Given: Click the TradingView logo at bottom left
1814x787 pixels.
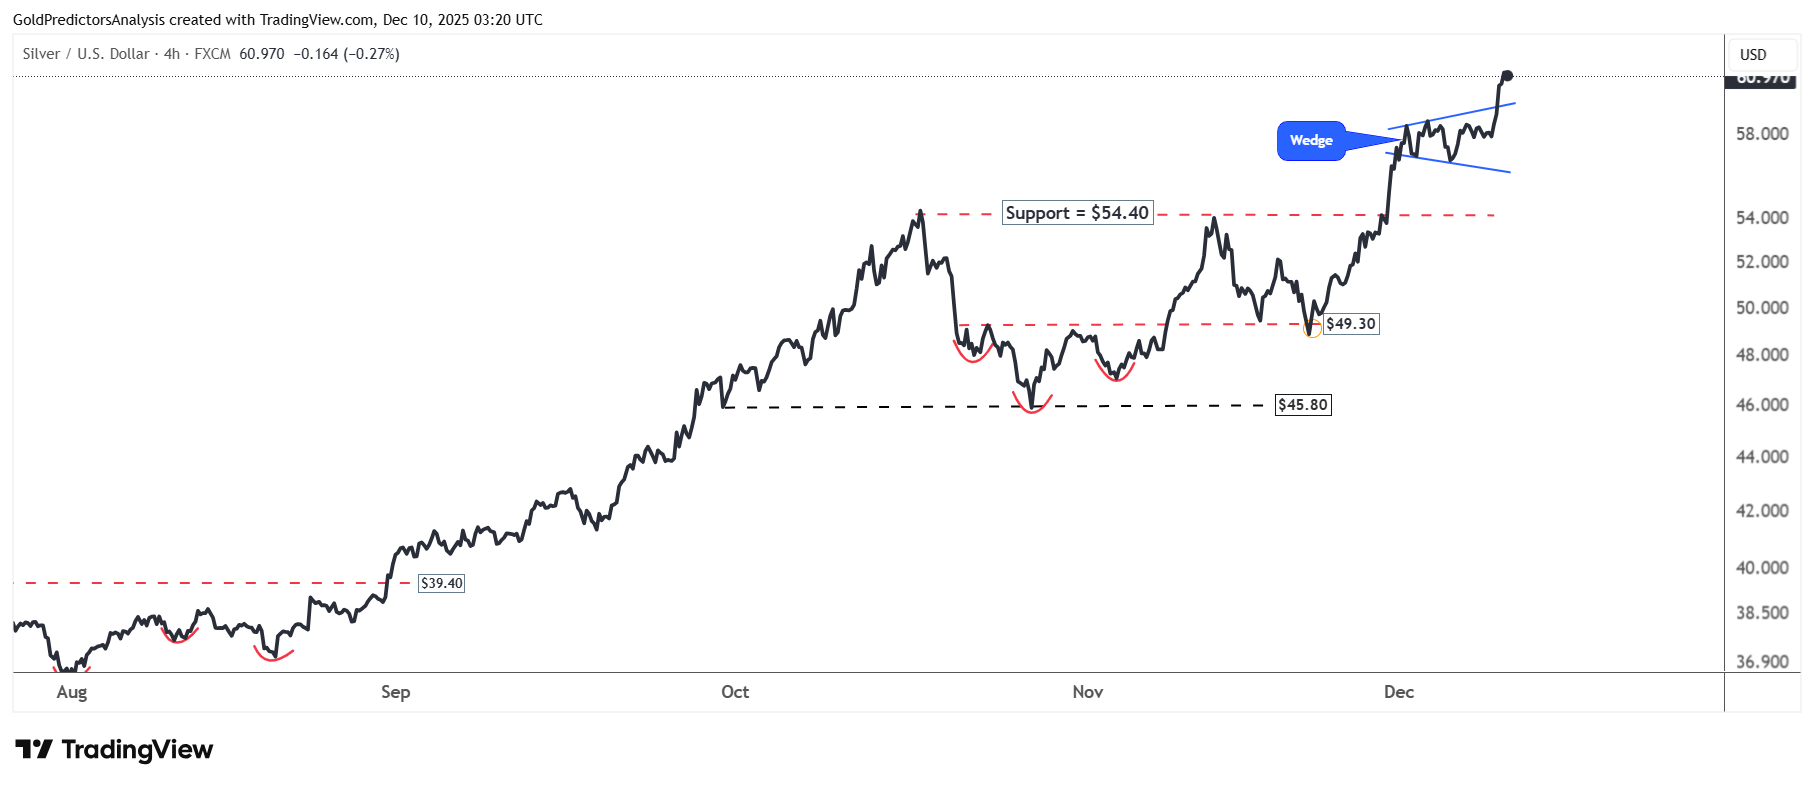Looking at the screenshot, I should 114,750.
